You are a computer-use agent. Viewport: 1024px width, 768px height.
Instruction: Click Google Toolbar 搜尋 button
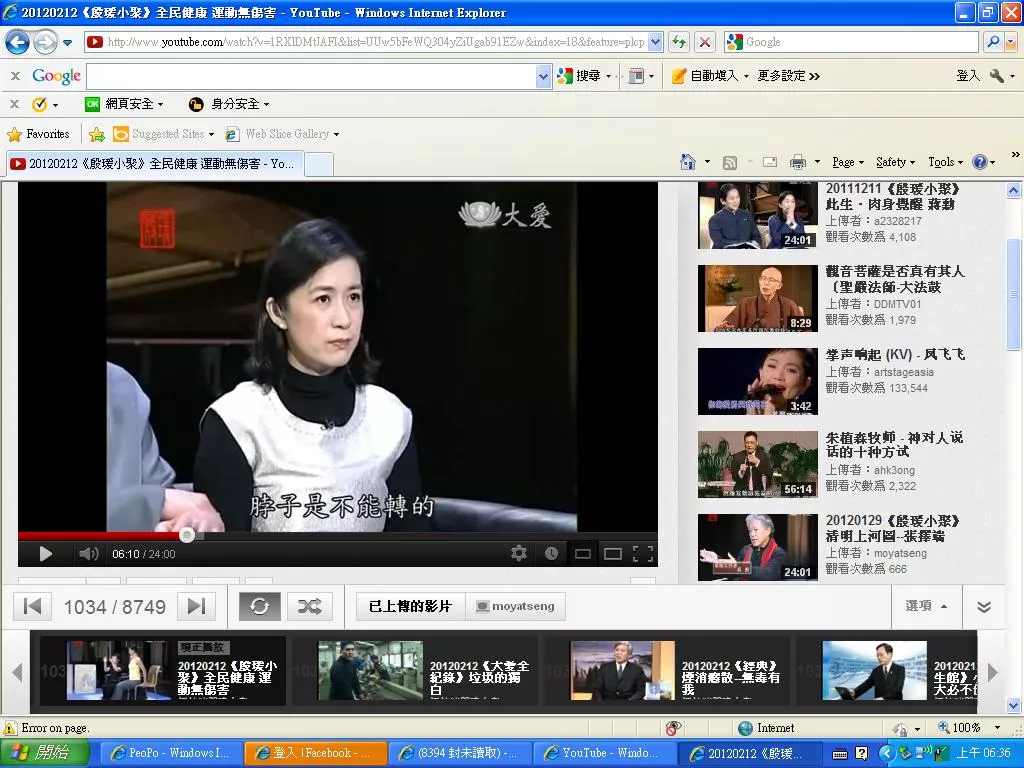pos(580,76)
